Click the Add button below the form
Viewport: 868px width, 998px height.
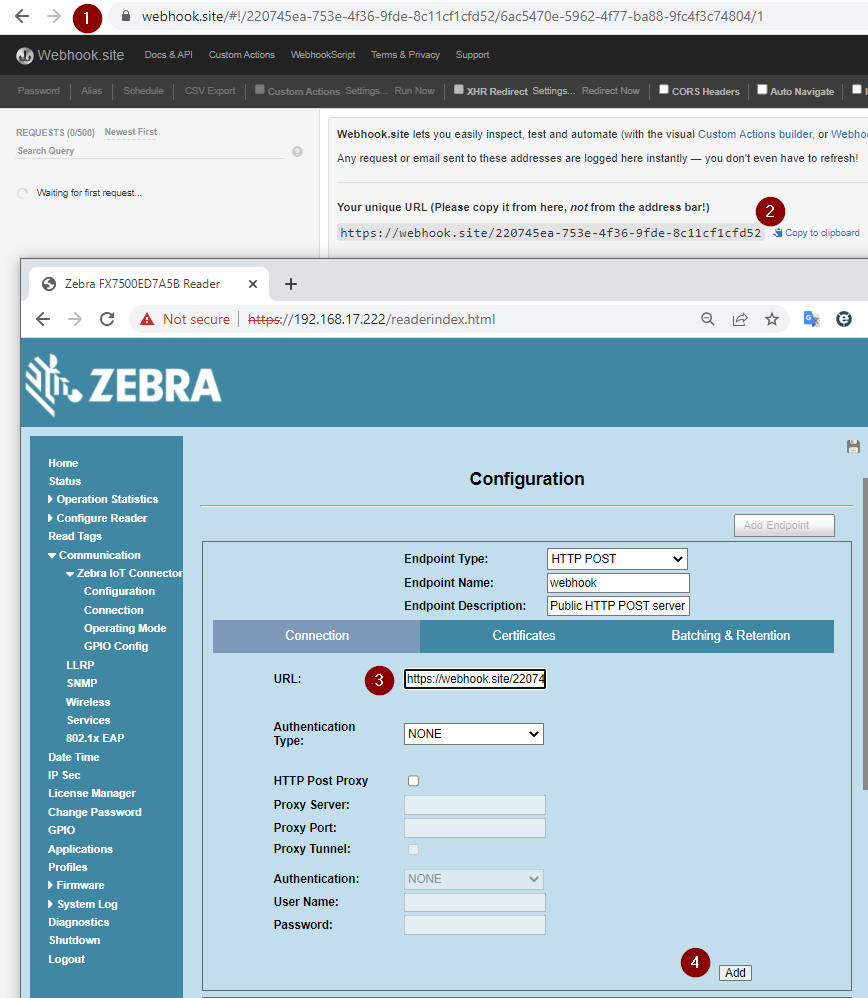point(735,973)
